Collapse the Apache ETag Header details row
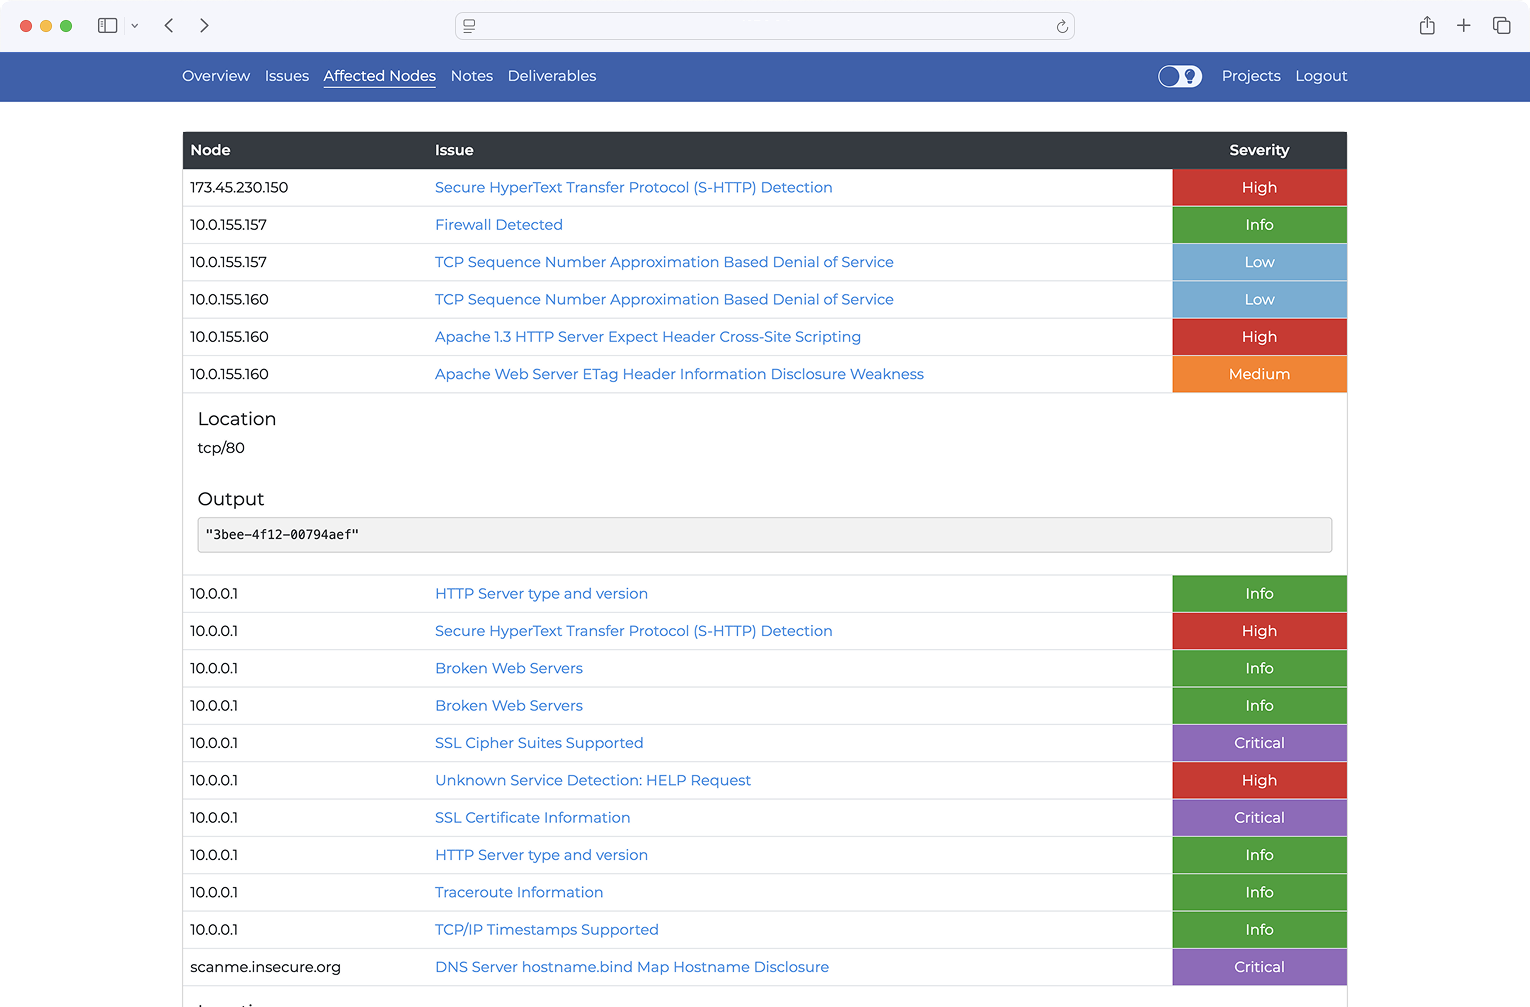Image resolution: width=1530 pixels, height=1007 pixels. pos(679,374)
